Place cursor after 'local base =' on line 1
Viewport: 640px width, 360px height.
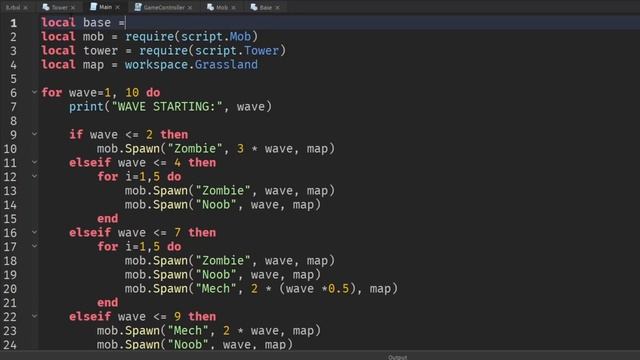[x=126, y=23]
